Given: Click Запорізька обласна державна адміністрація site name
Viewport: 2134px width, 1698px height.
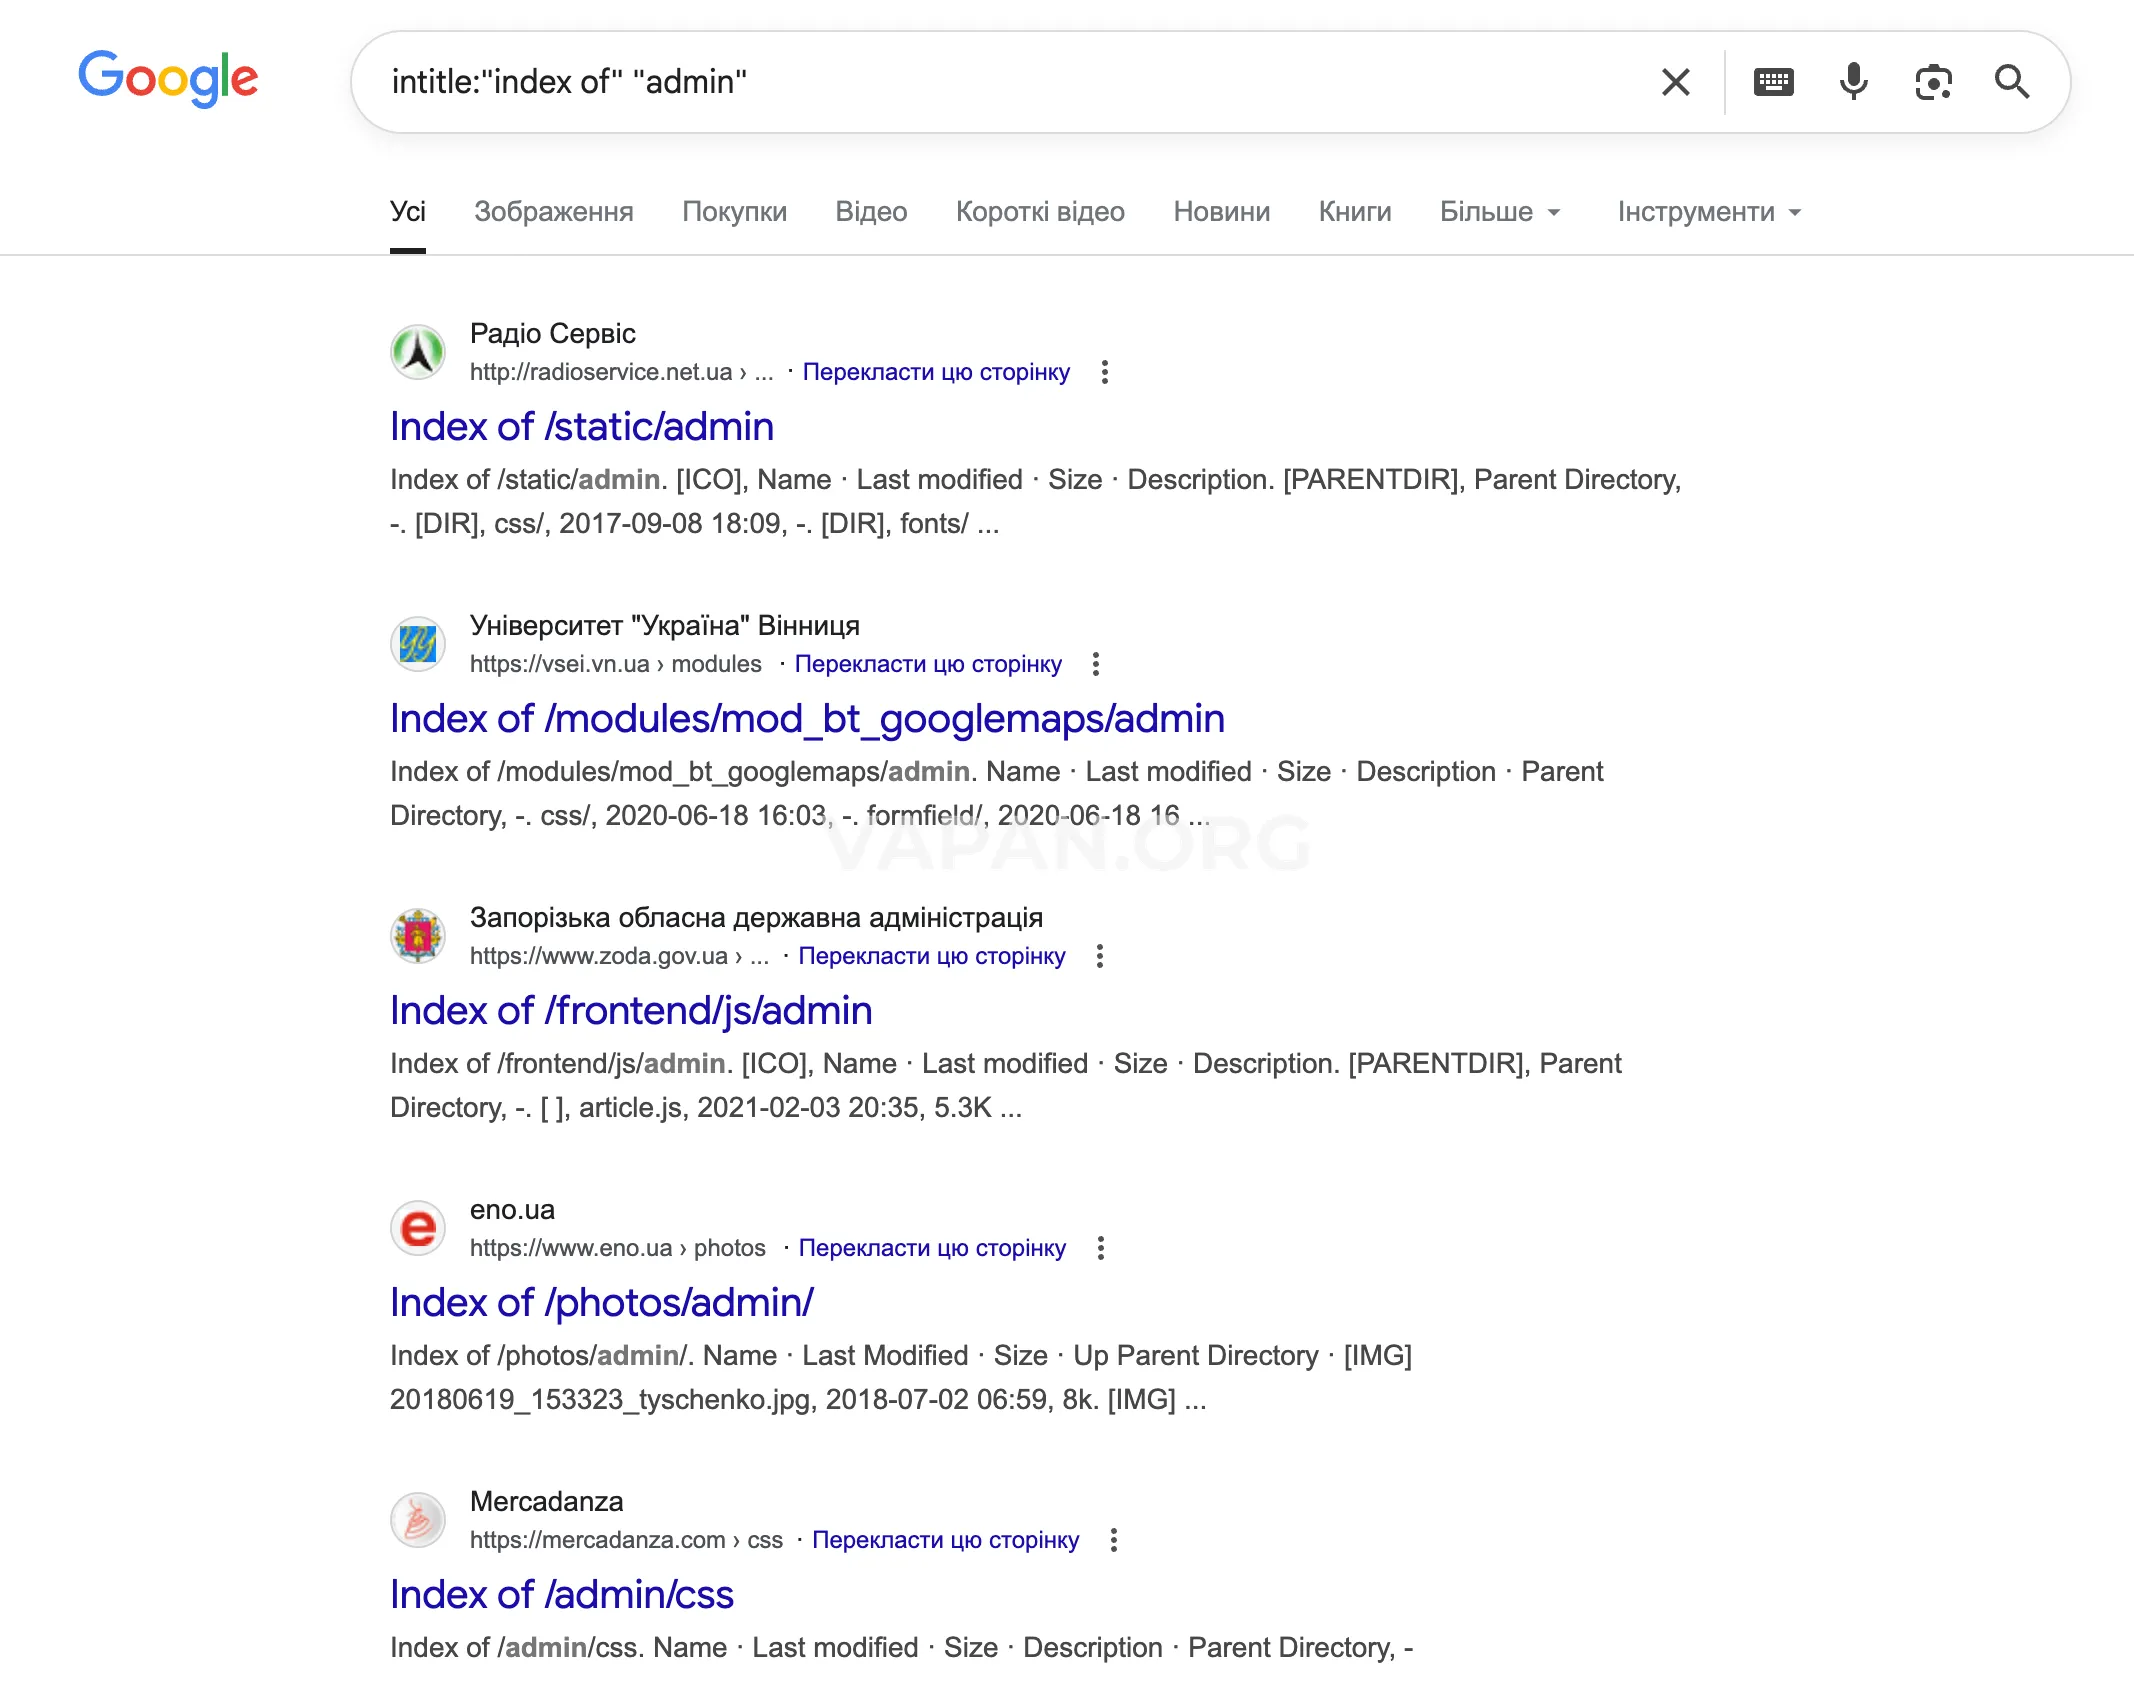Looking at the screenshot, I should coord(757,918).
